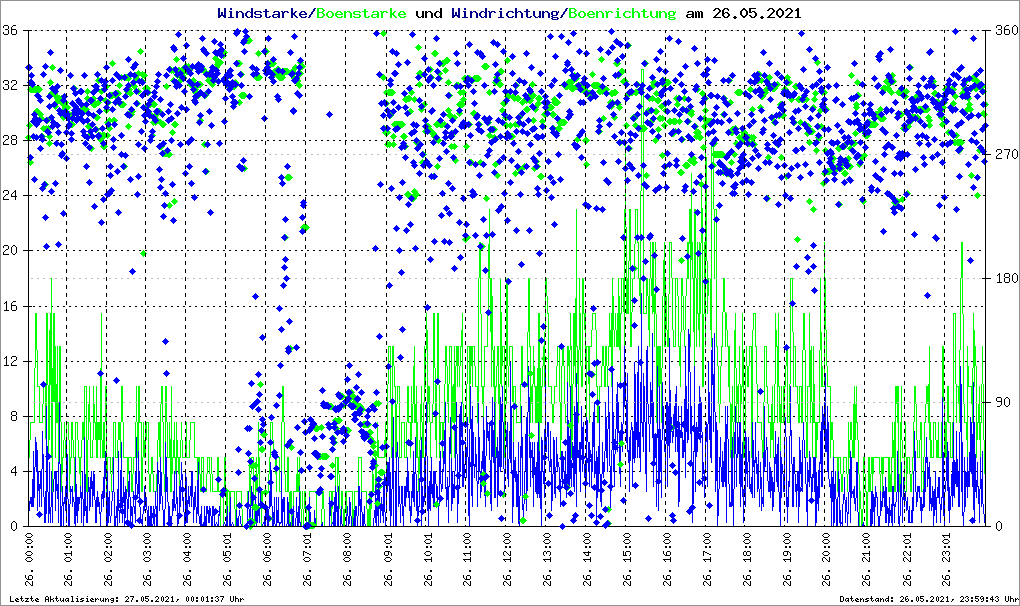
Task: Click the 20 value on the left axis
Action: [10, 251]
